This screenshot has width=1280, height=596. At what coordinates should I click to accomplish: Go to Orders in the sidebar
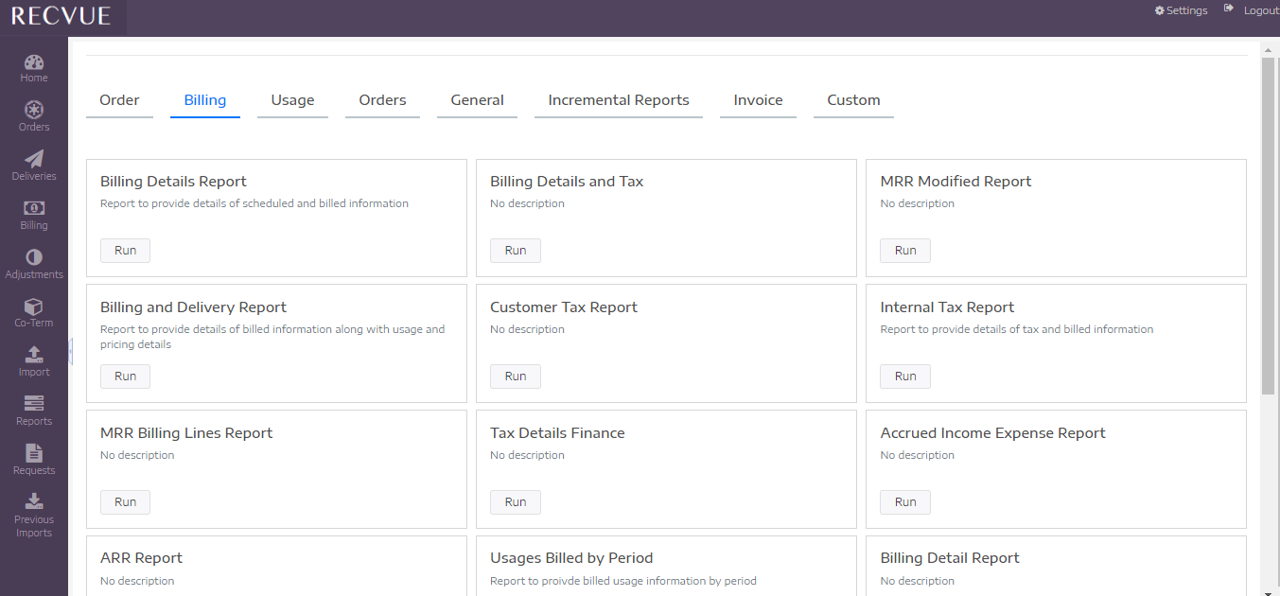tap(34, 110)
